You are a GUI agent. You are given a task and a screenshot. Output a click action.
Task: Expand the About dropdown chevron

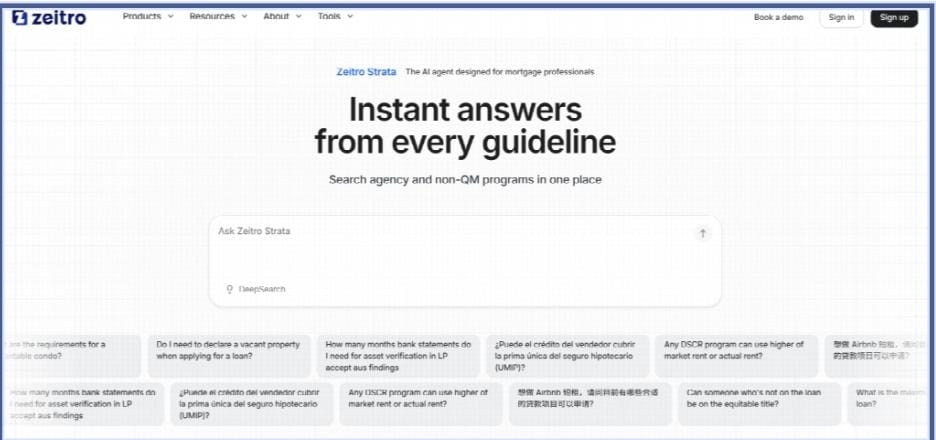pos(298,17)
